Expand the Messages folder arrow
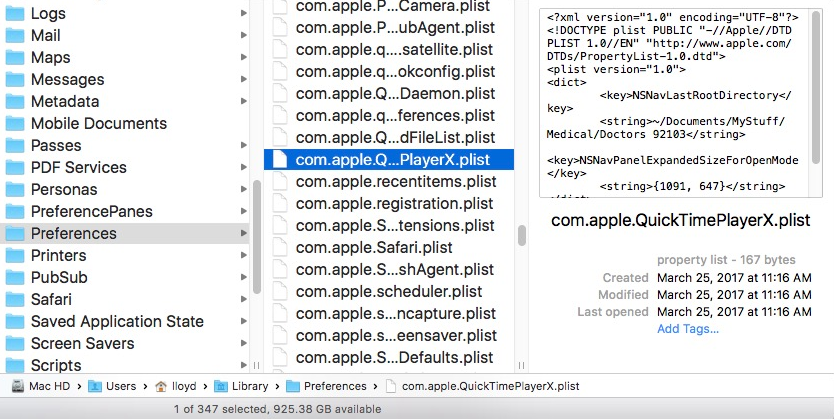834x419 pixels. pyautogui.click(x=244, y=79)
